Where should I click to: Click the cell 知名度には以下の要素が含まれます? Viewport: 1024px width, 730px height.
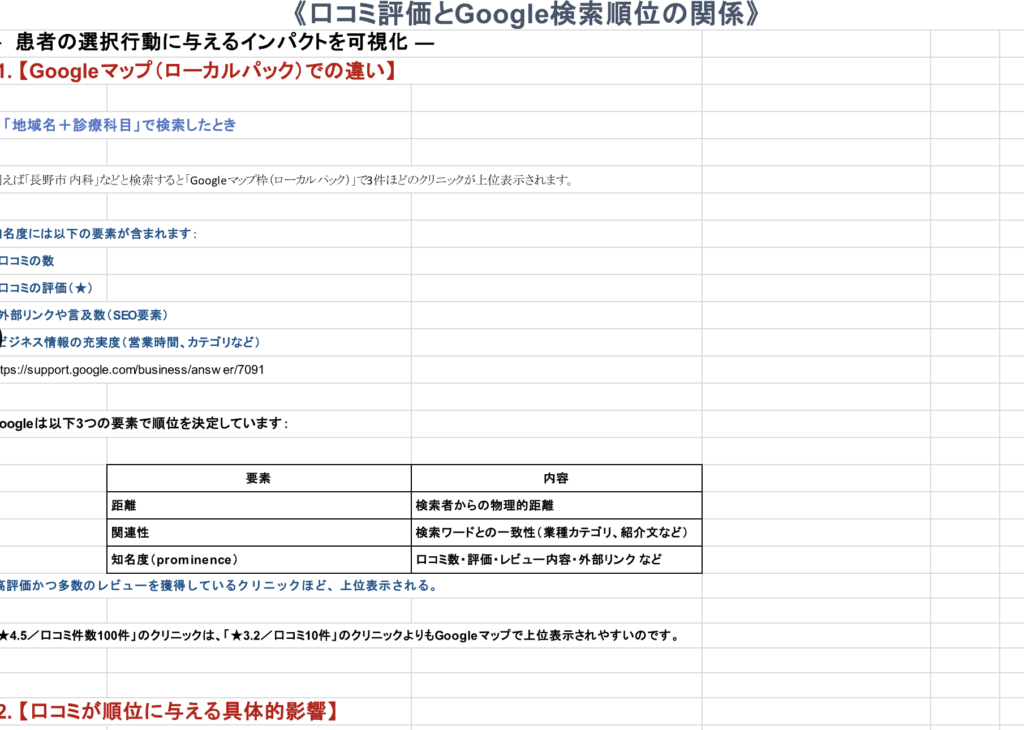point(98,234)
